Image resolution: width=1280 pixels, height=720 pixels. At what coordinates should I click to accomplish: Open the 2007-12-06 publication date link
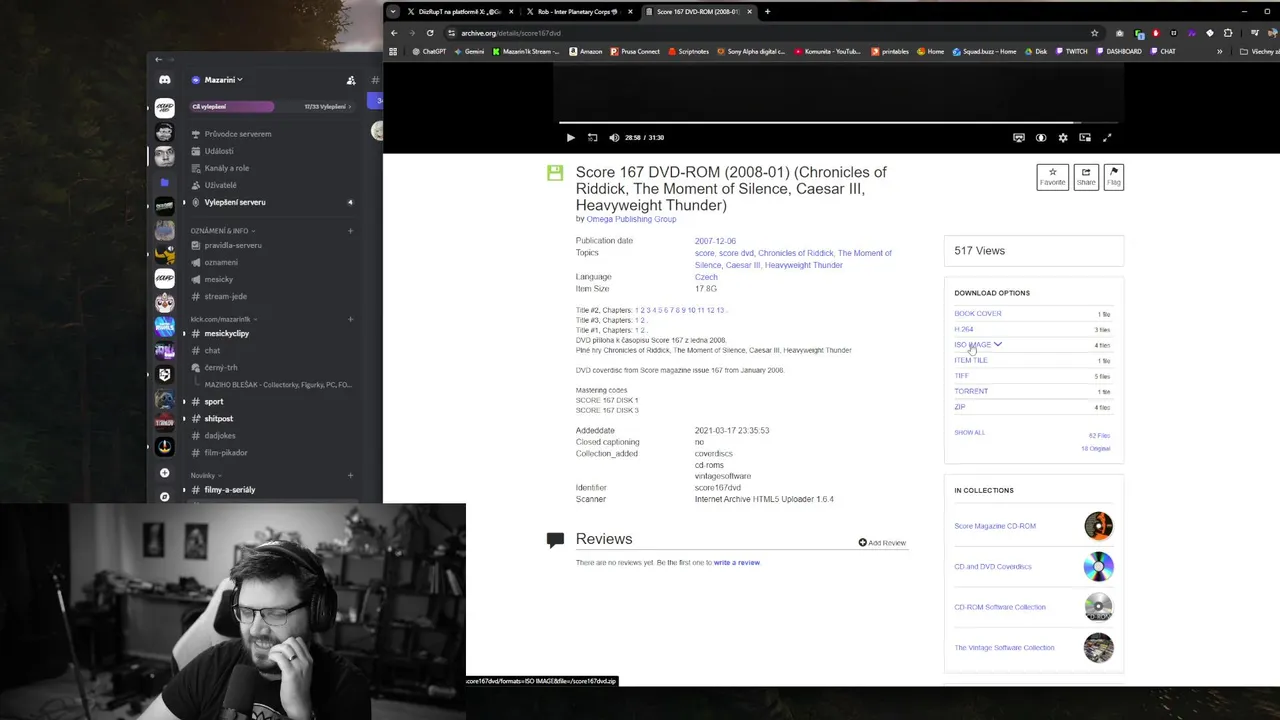tap(715, 241)
